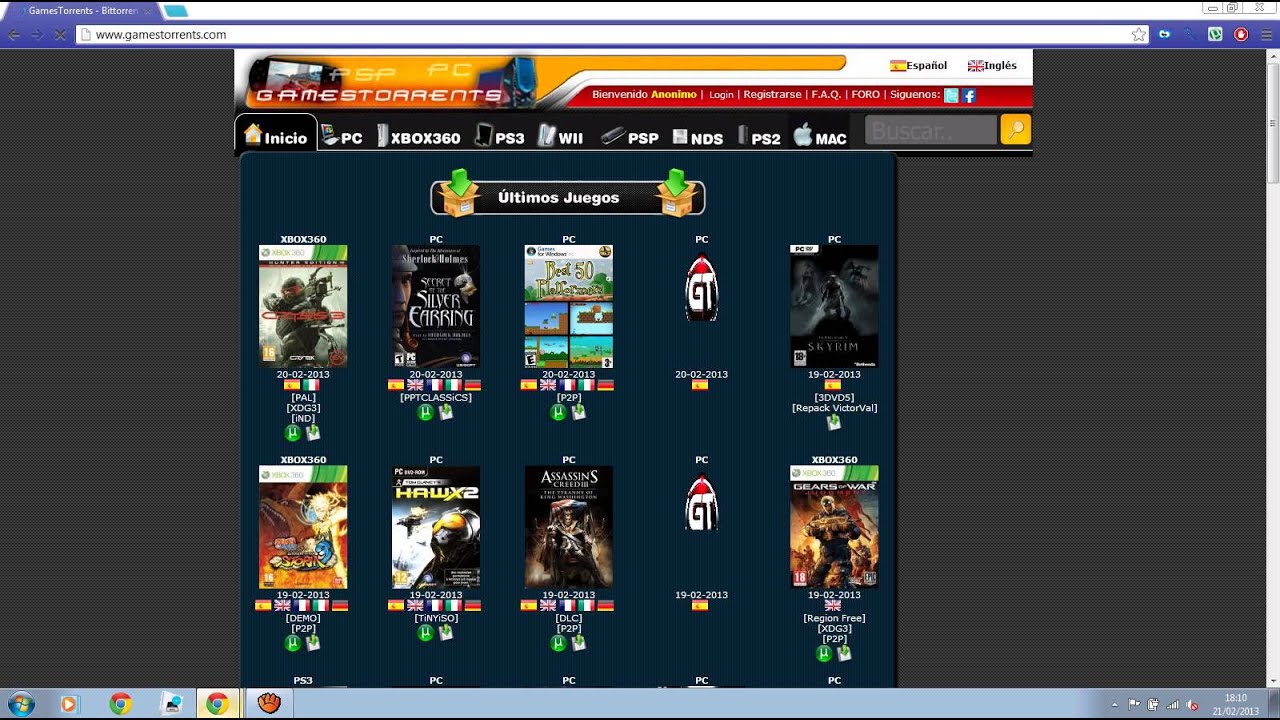Click the magnifier search button beside Buscar
The image size is (1280, 720).
1015,130
